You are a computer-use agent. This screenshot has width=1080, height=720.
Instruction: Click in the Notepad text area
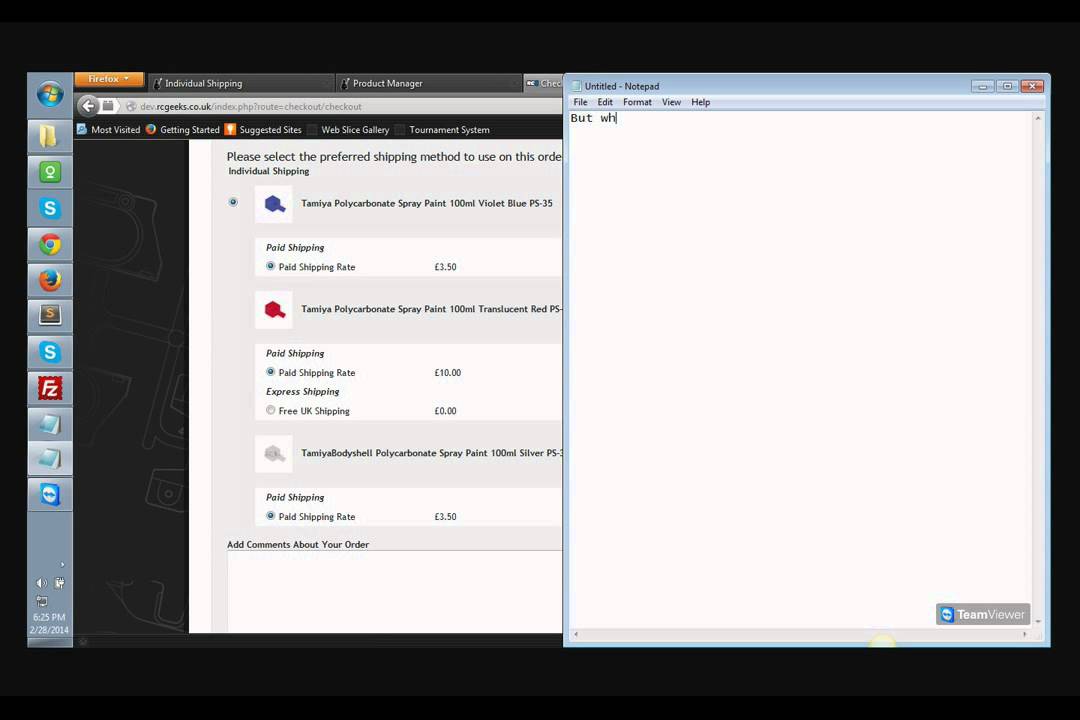point(800,369)
